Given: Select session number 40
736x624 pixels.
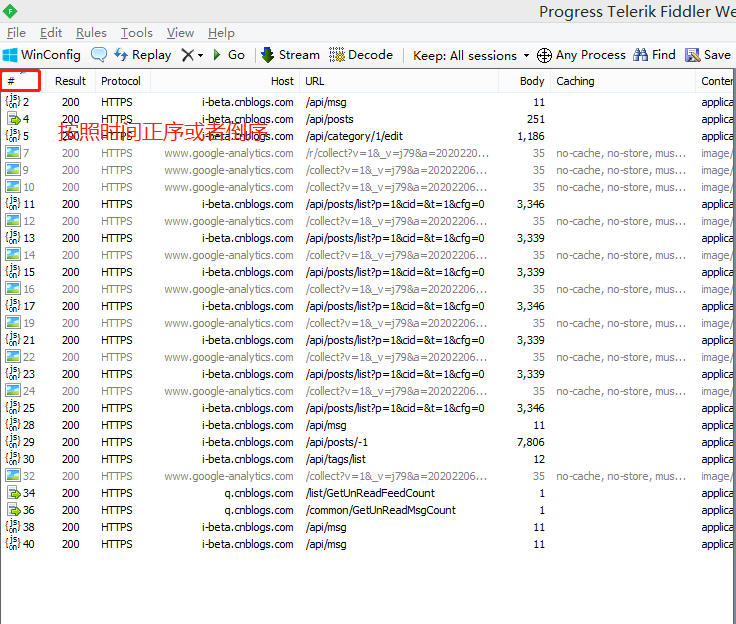Looking at the screenshot, I should pos(29,544).
